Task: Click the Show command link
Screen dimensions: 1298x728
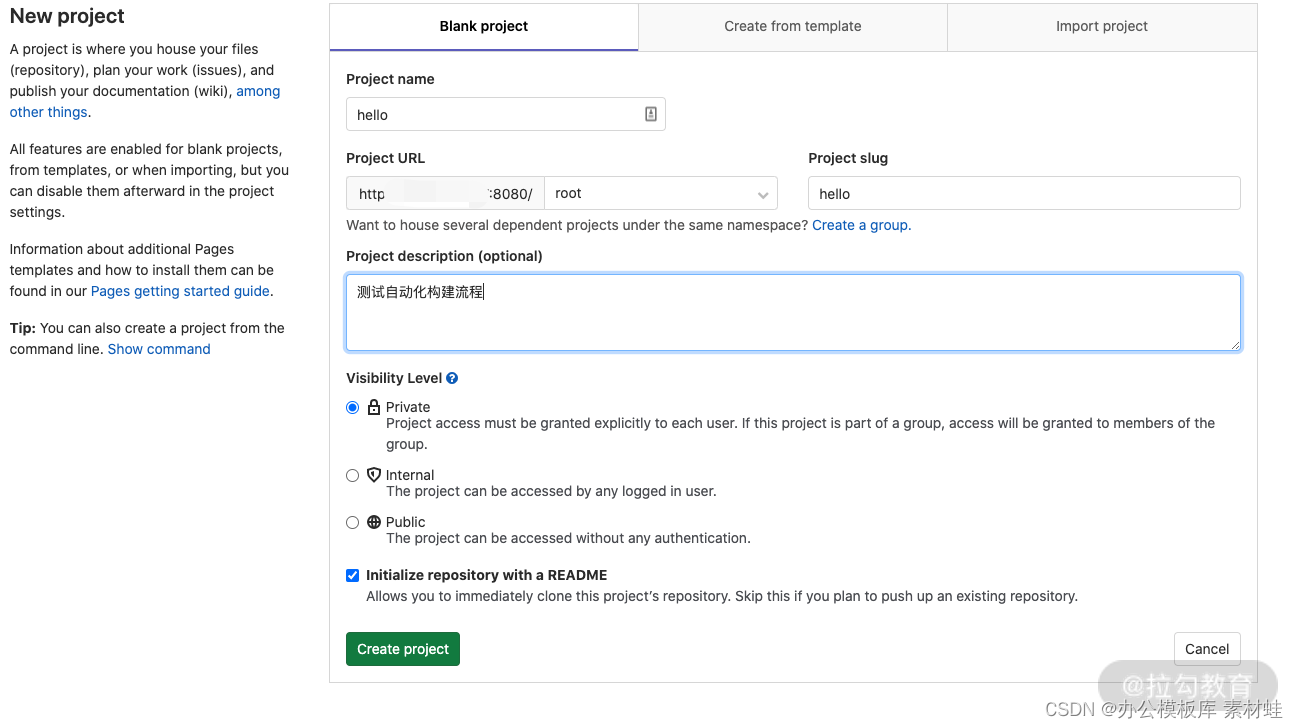Action: click(x=159, y=349)
